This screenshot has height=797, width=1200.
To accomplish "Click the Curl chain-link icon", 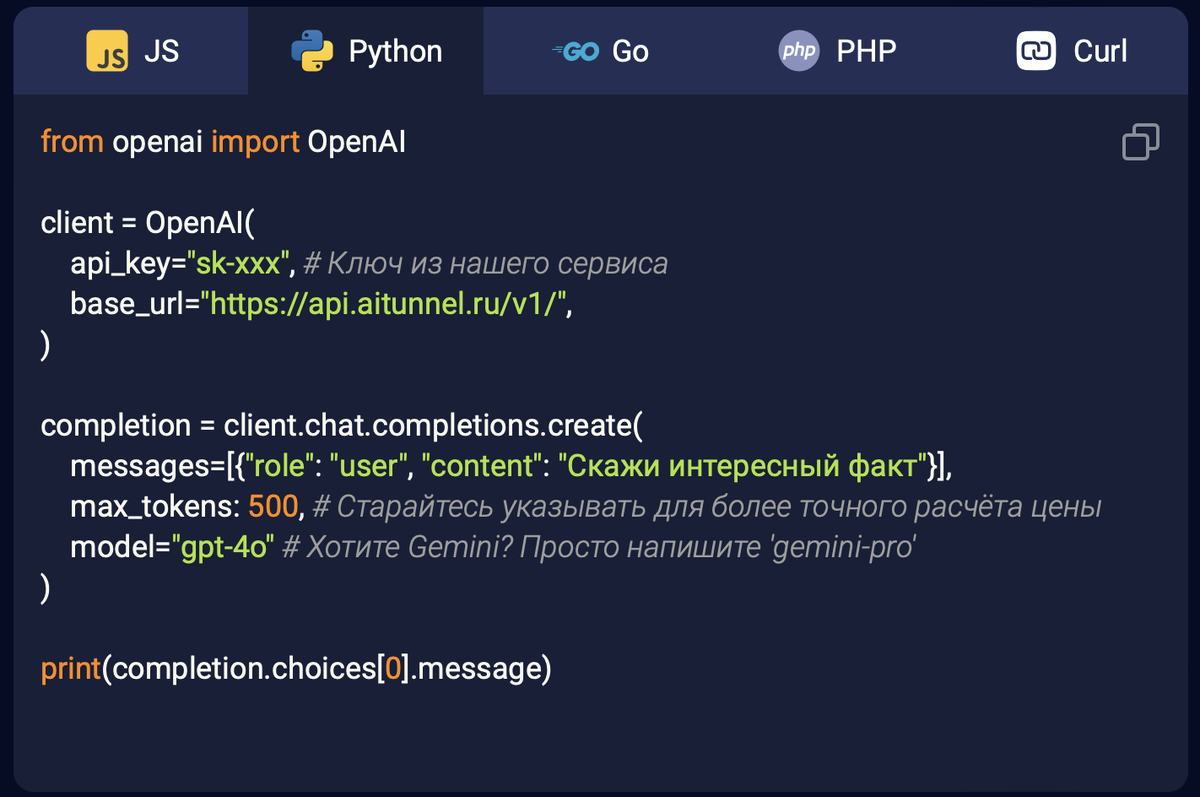I will [x=1035, y=50].
